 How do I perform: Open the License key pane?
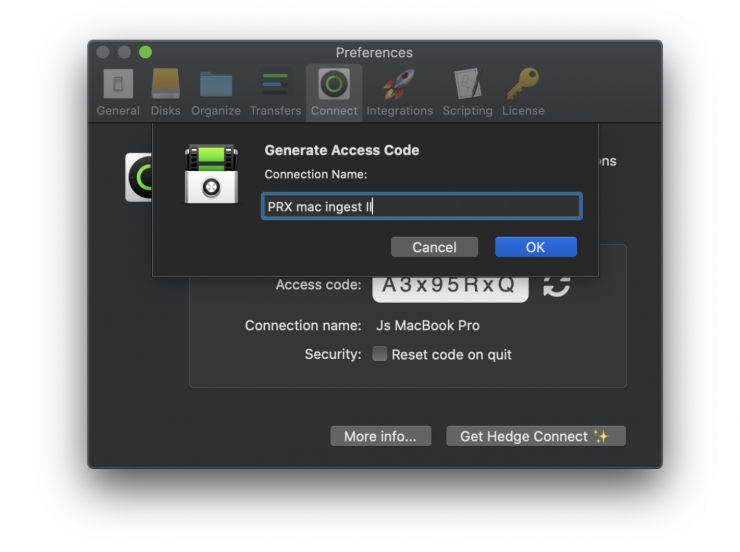coord(524,92)
